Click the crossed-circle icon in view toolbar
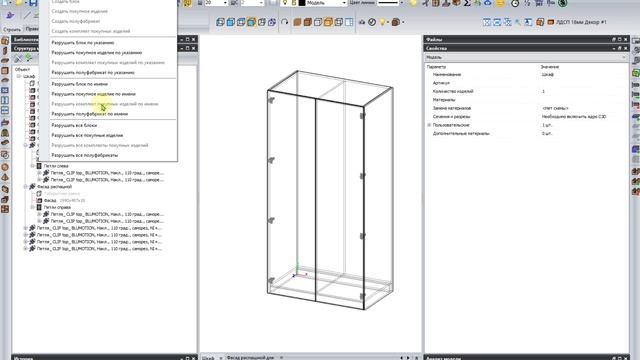This screenshot has width=640, height=360. tap(372, 22)
